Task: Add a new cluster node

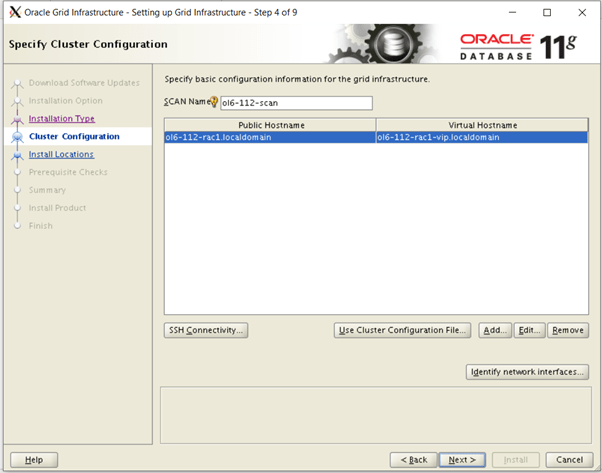Action: (x=495, y=330)
